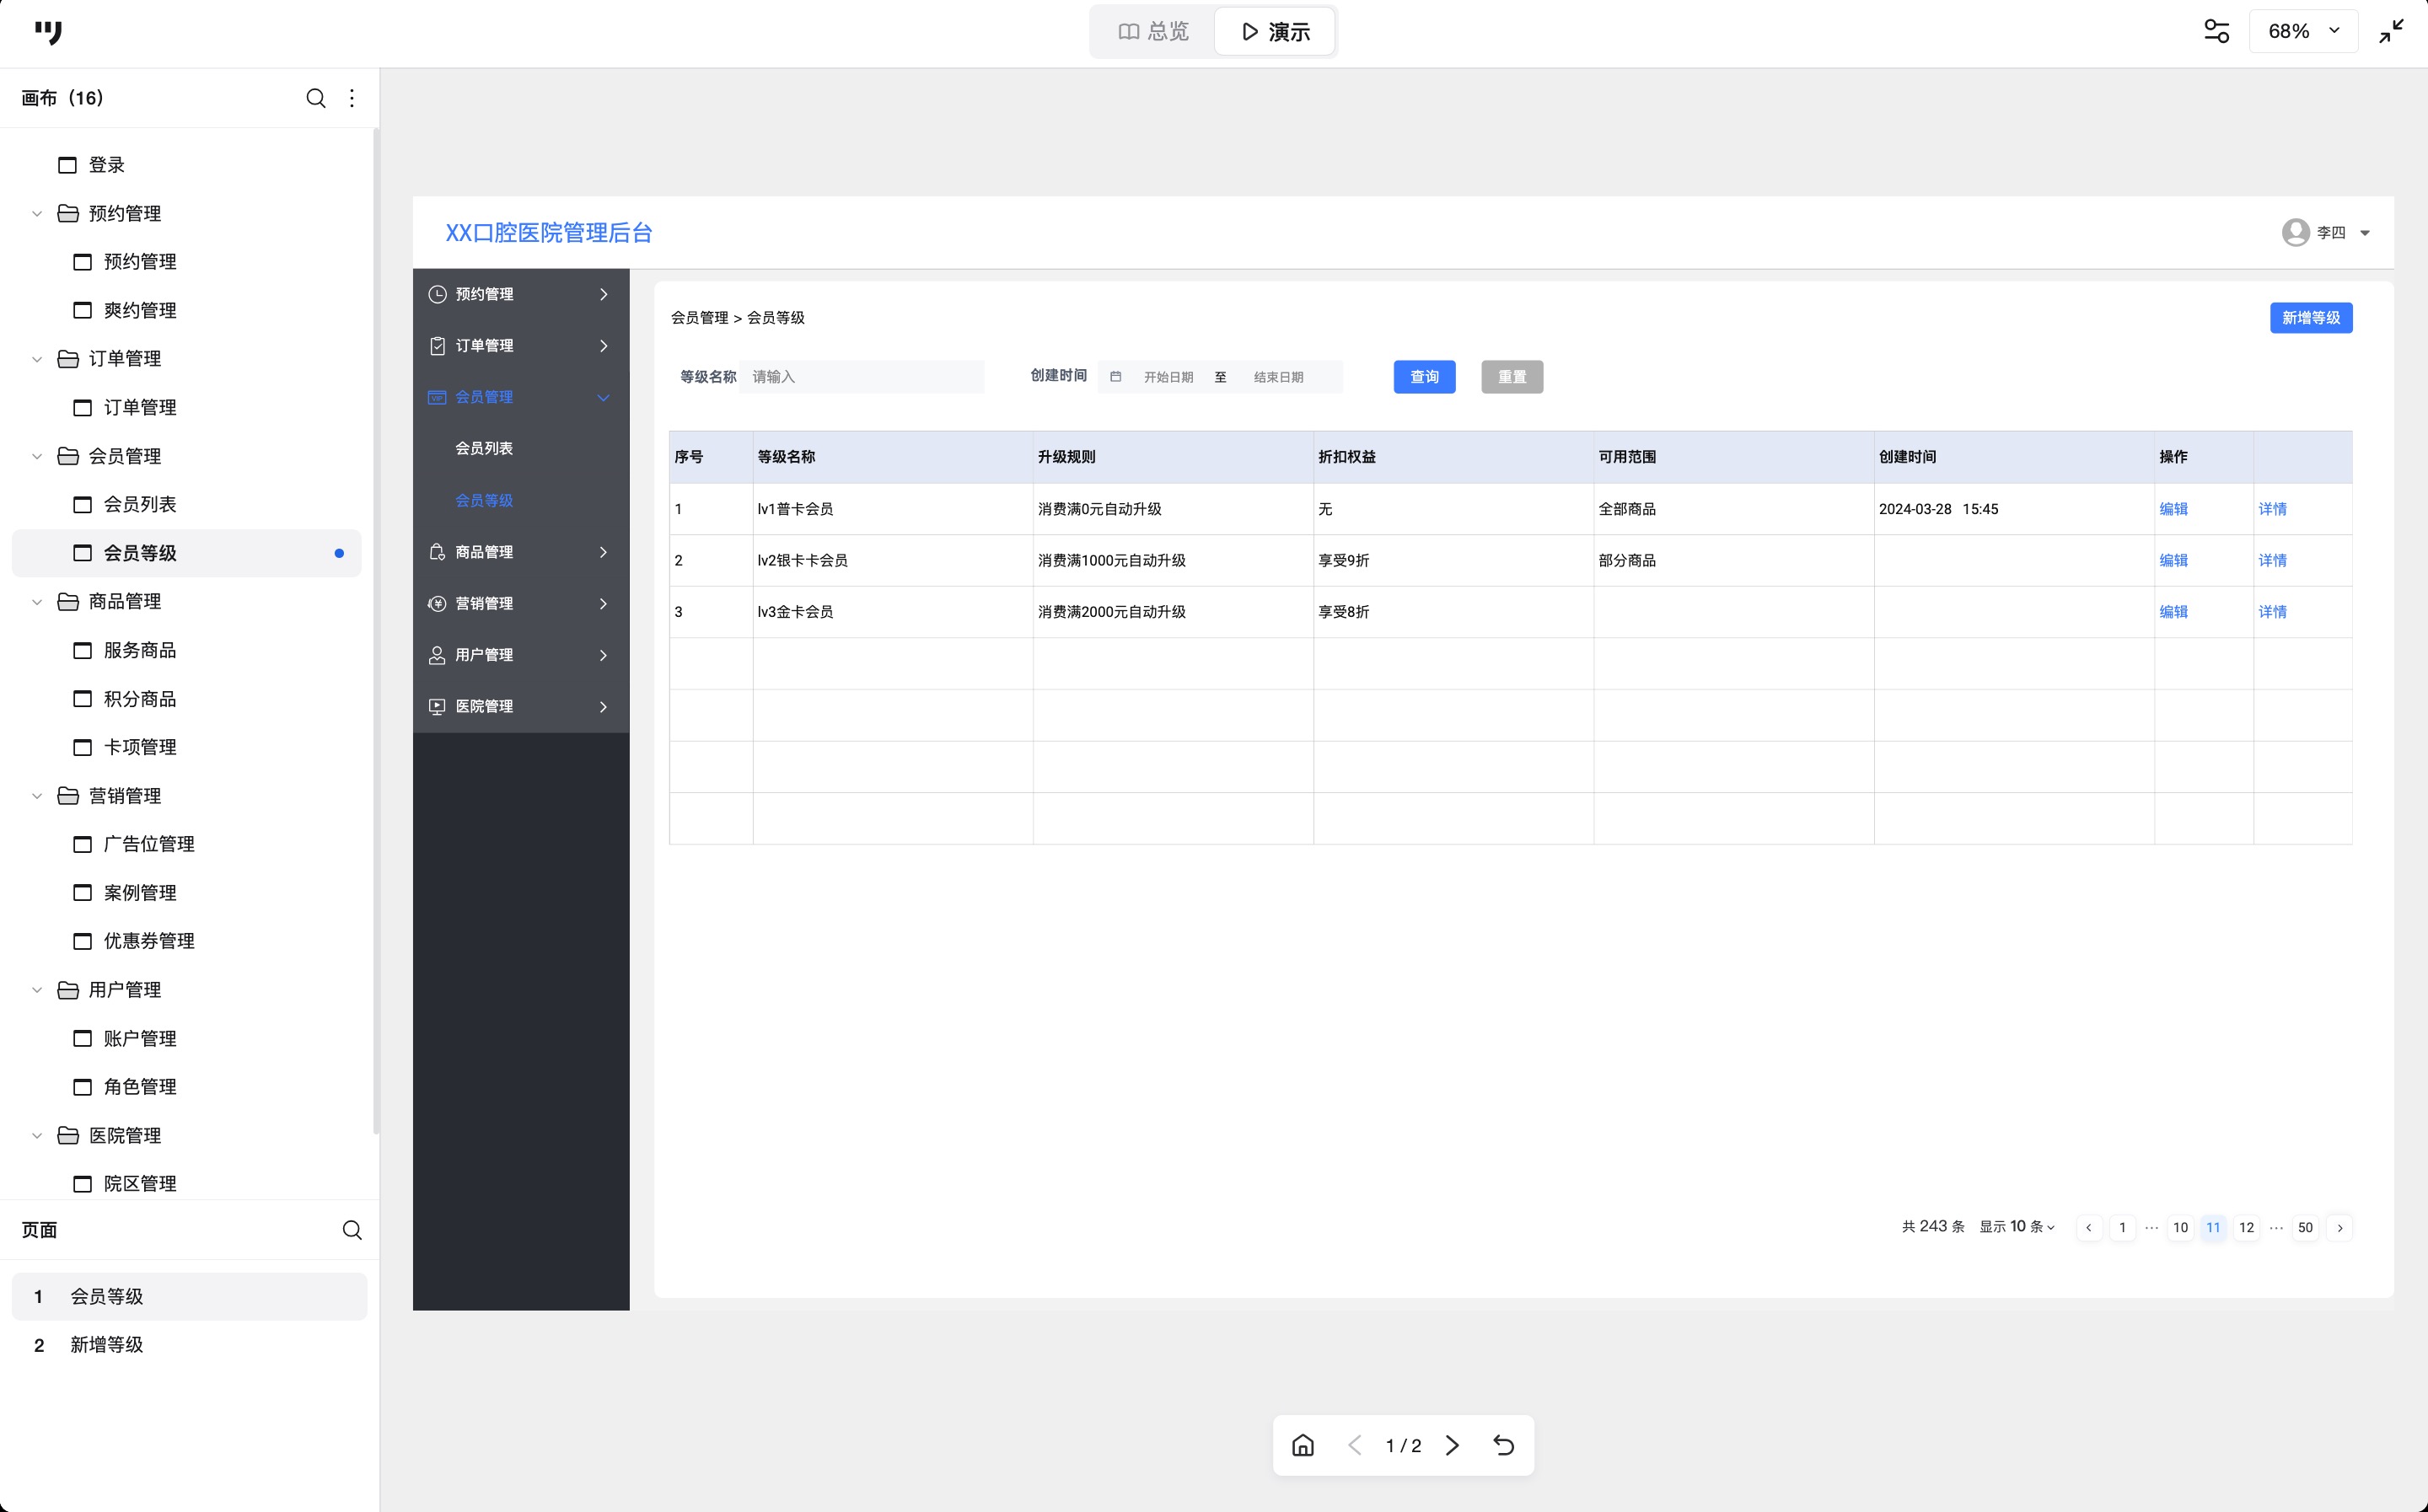2428x1512 pixels.
Task: Select page 2 新增等级 in pages list
Action: pyautogui.click(x=107, y=1345)
